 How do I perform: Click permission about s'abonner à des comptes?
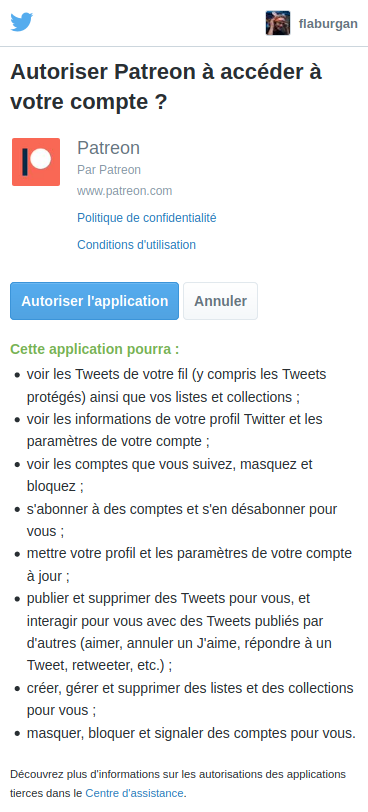182,520
